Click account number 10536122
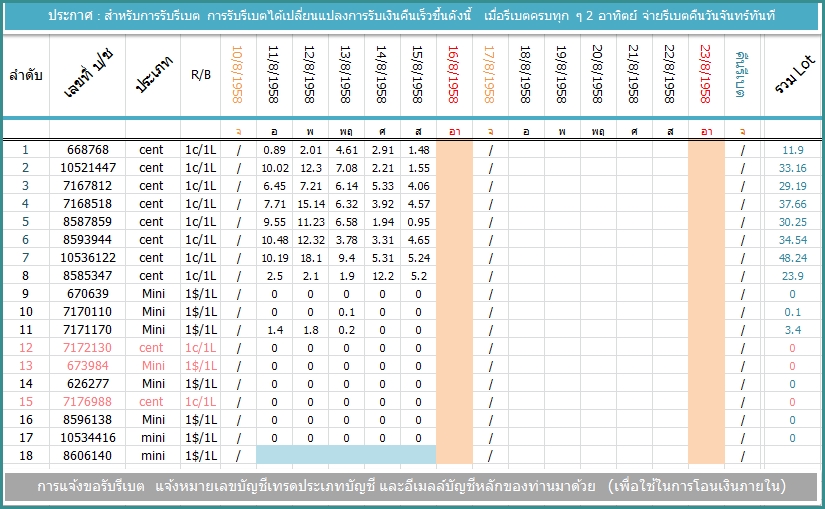The height and width of the screenshot is (509, 825). 88,257
